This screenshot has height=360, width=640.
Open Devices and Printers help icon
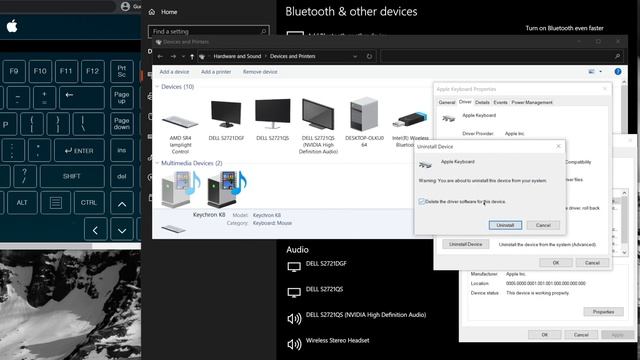618,71
